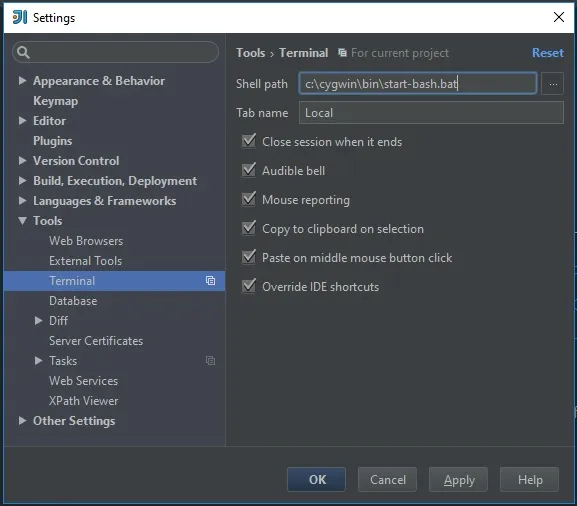This screenshot has width=577, height=506.
Task: Click the OK button
Action: click(316, 480)
